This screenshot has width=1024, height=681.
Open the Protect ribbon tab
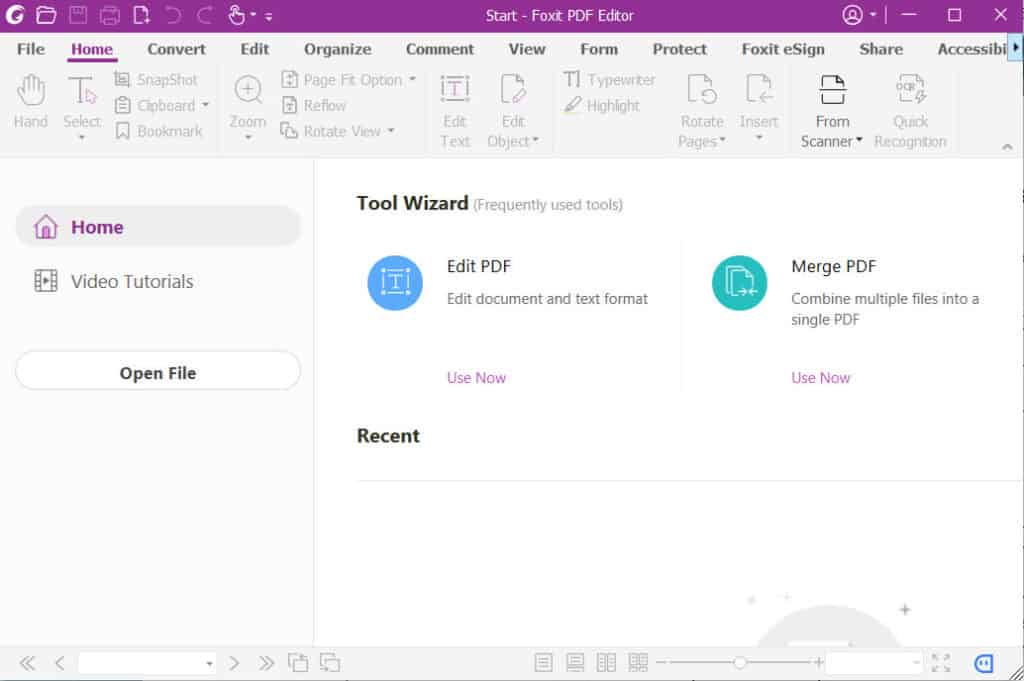click(x=679, y=49)
